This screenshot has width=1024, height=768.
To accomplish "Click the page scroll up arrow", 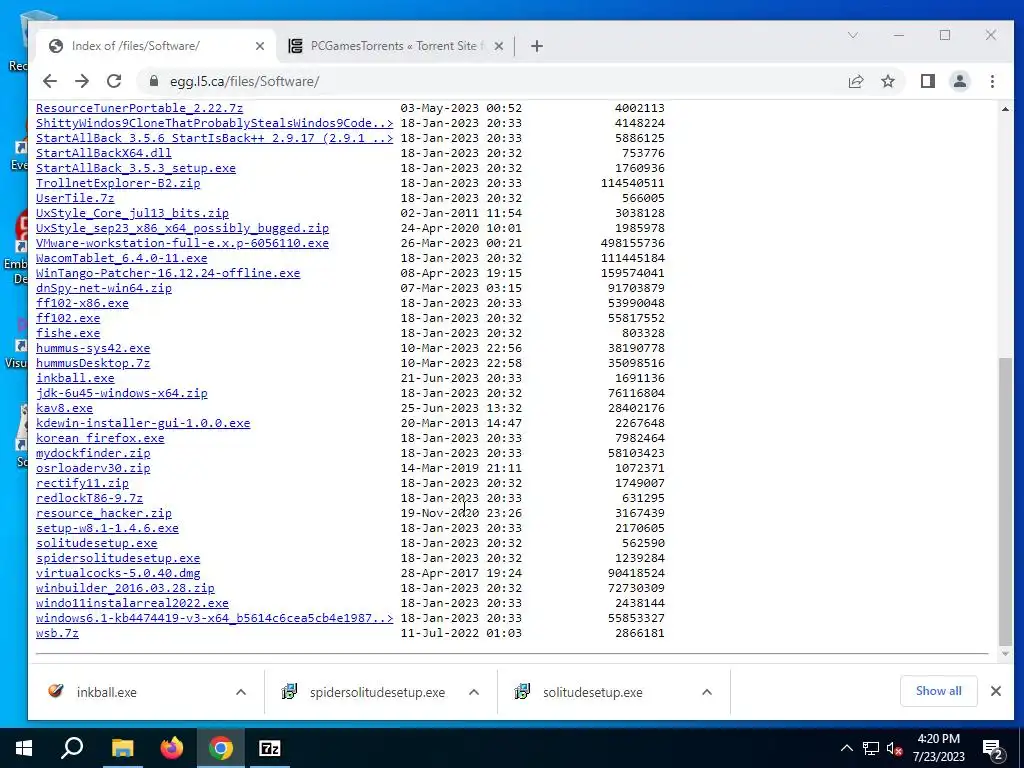I will point(1005,109).
